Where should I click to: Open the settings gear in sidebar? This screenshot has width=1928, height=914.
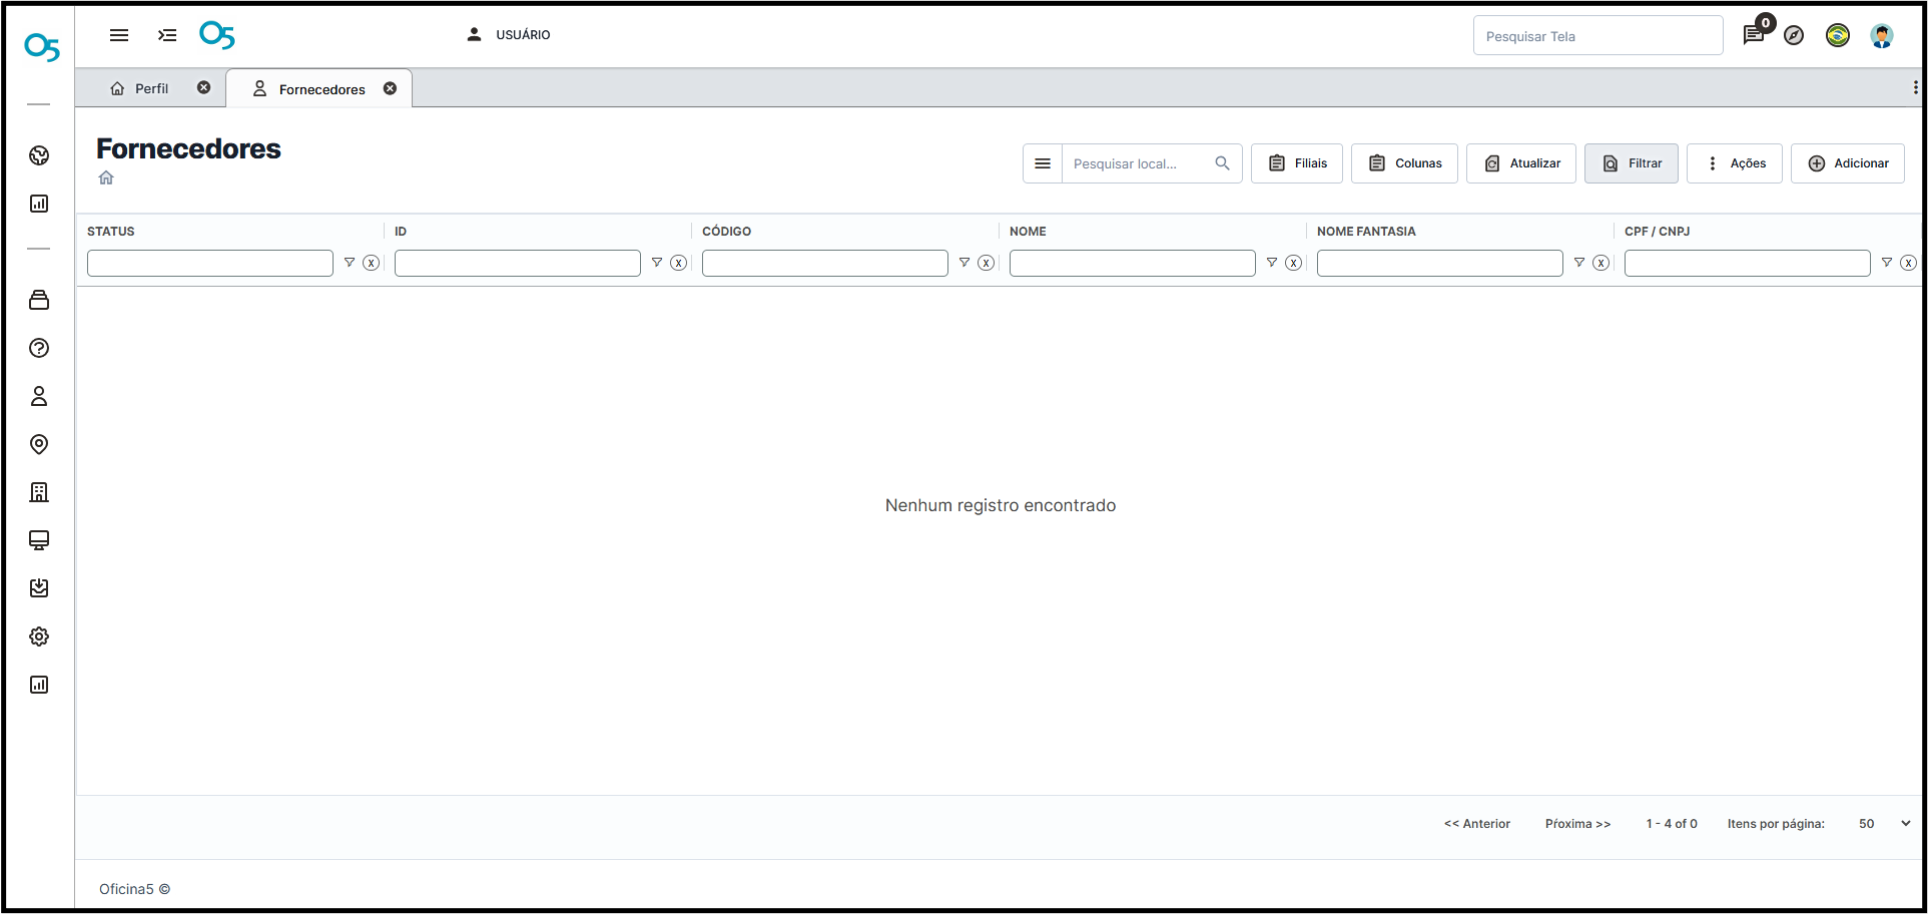click(39, 636)
